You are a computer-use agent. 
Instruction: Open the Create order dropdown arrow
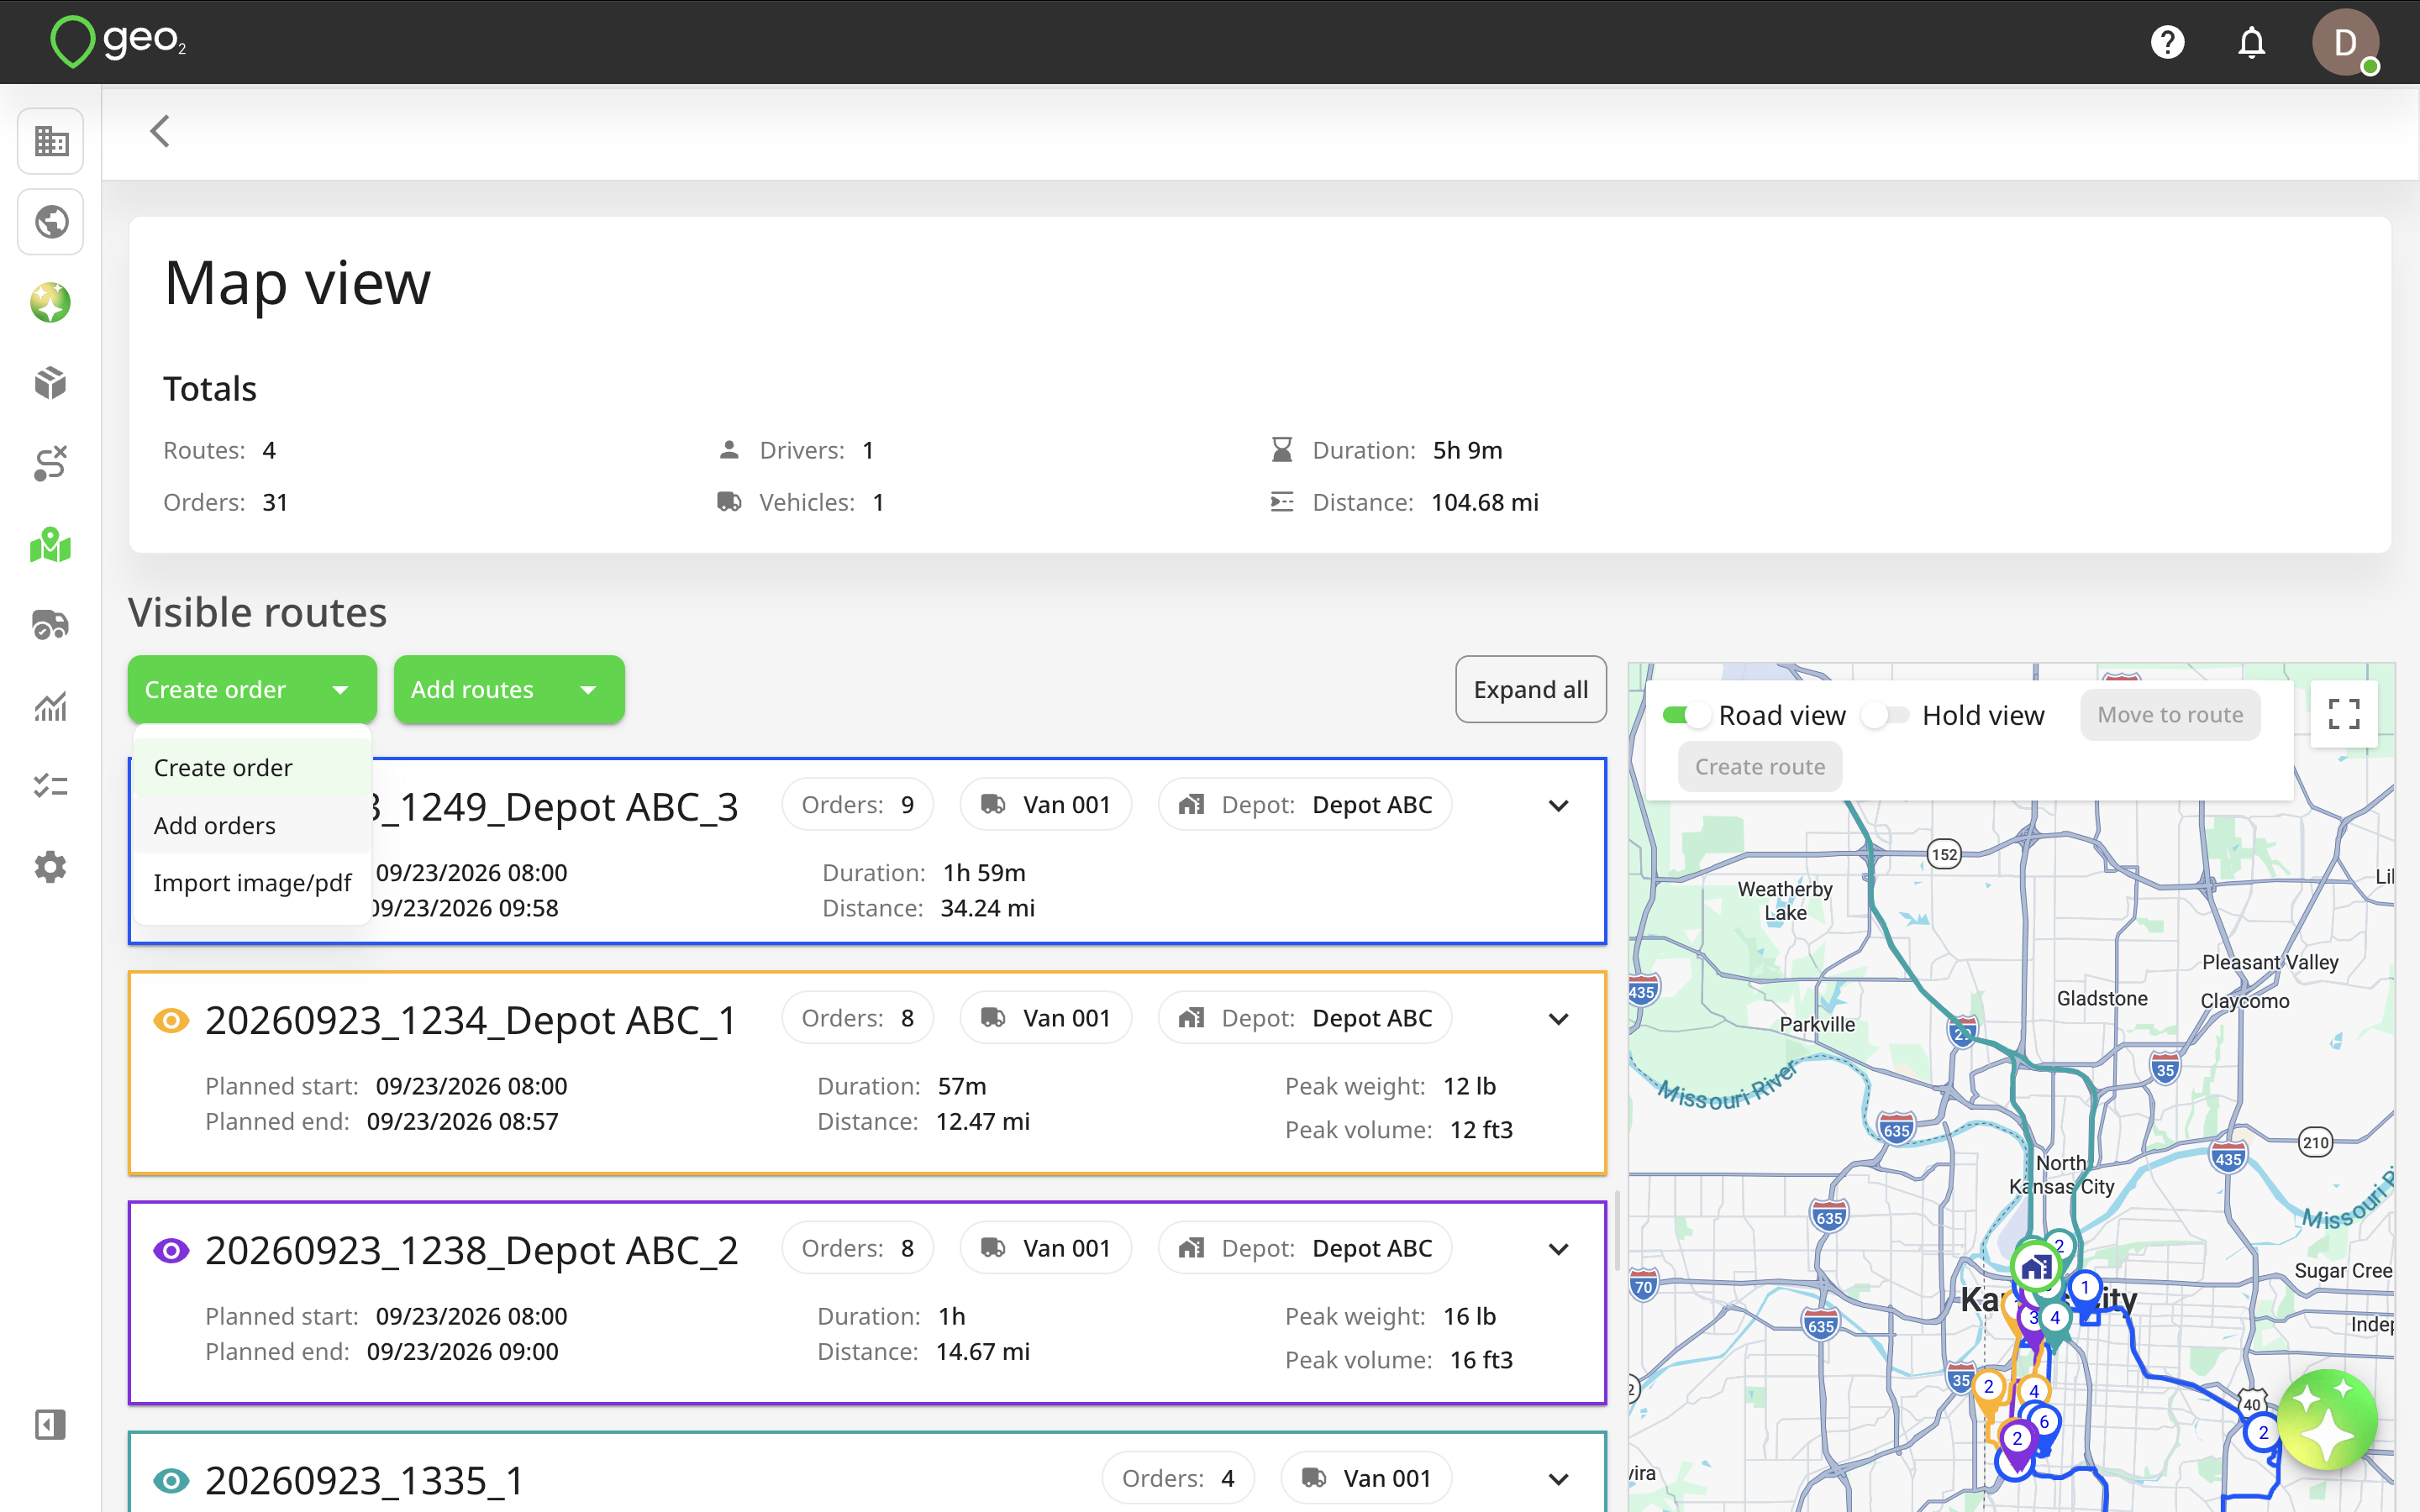[x=340, y=690]
